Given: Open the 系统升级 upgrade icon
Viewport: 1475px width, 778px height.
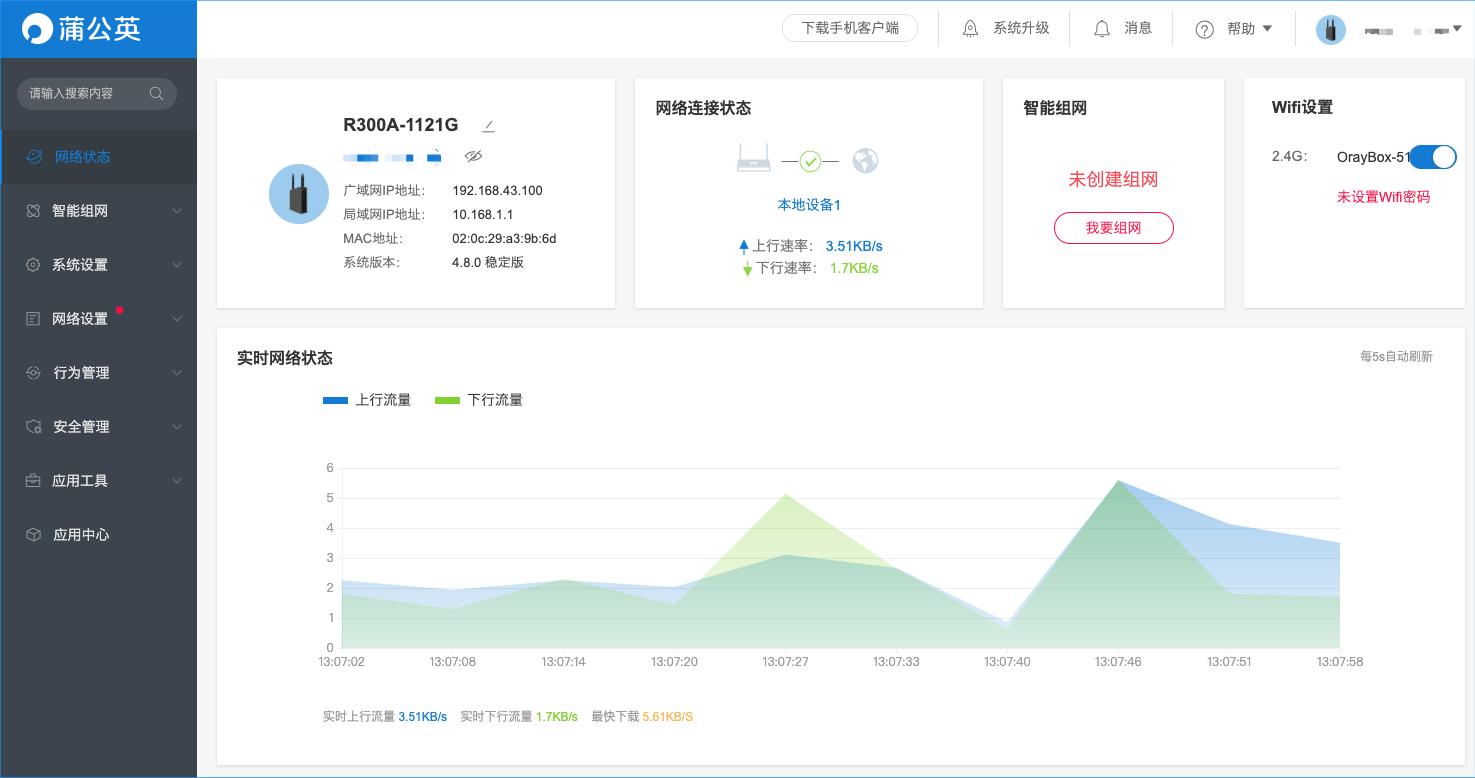Looking at the screenshot, I should tap(970, 28).
